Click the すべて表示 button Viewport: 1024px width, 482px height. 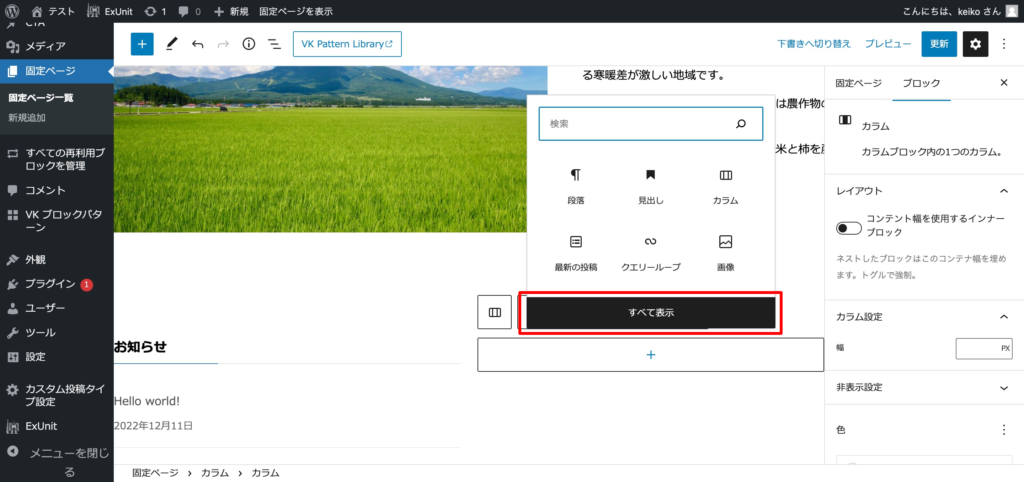651,313
